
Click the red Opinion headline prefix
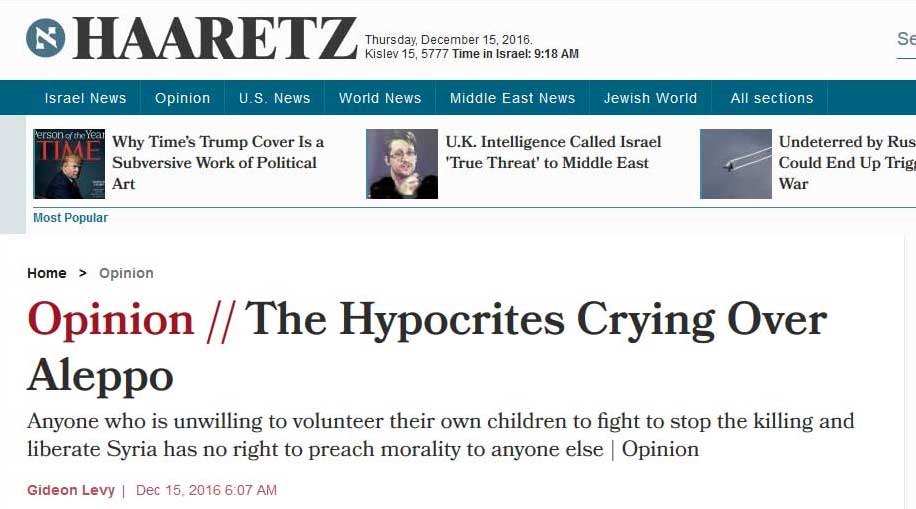pos(111,320)
